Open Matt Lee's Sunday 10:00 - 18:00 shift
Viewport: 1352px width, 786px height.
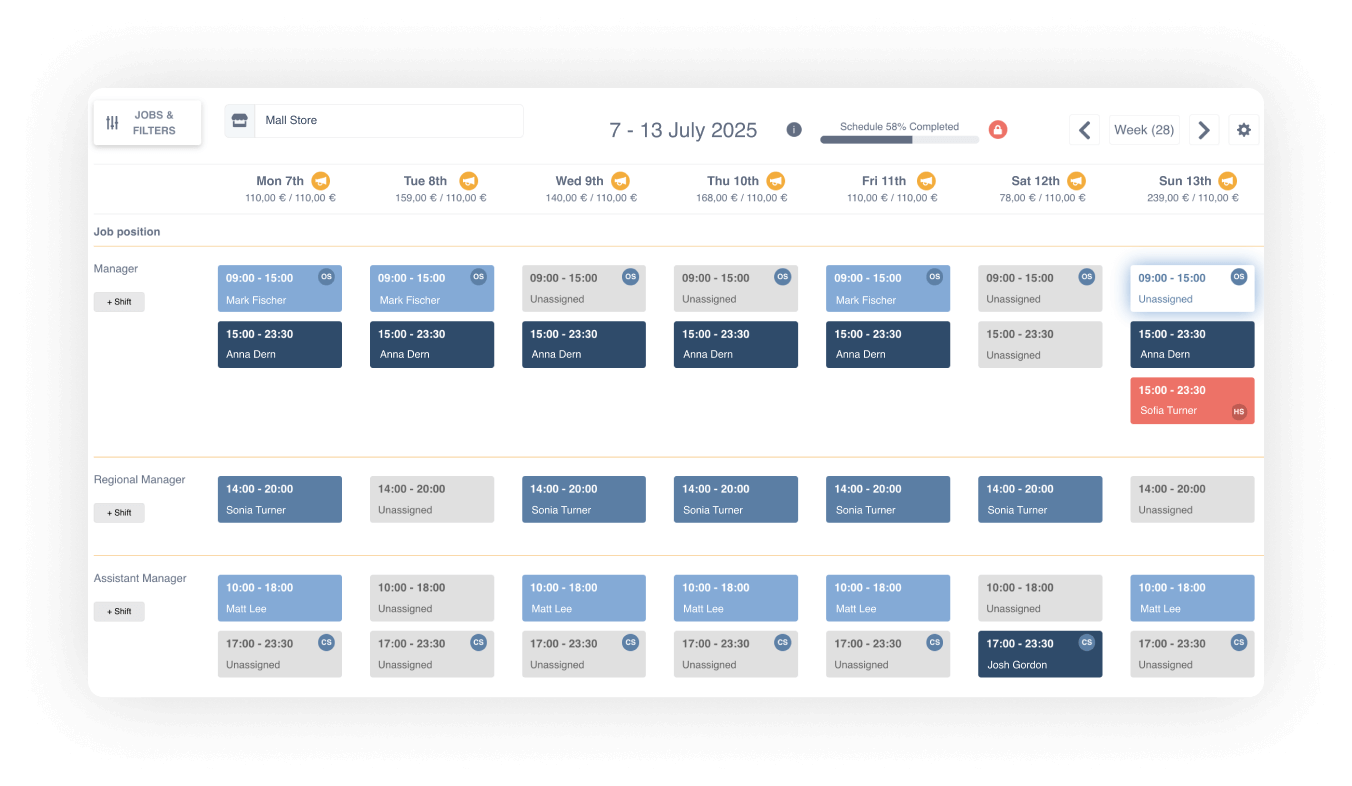click(x=1192, y=598)
